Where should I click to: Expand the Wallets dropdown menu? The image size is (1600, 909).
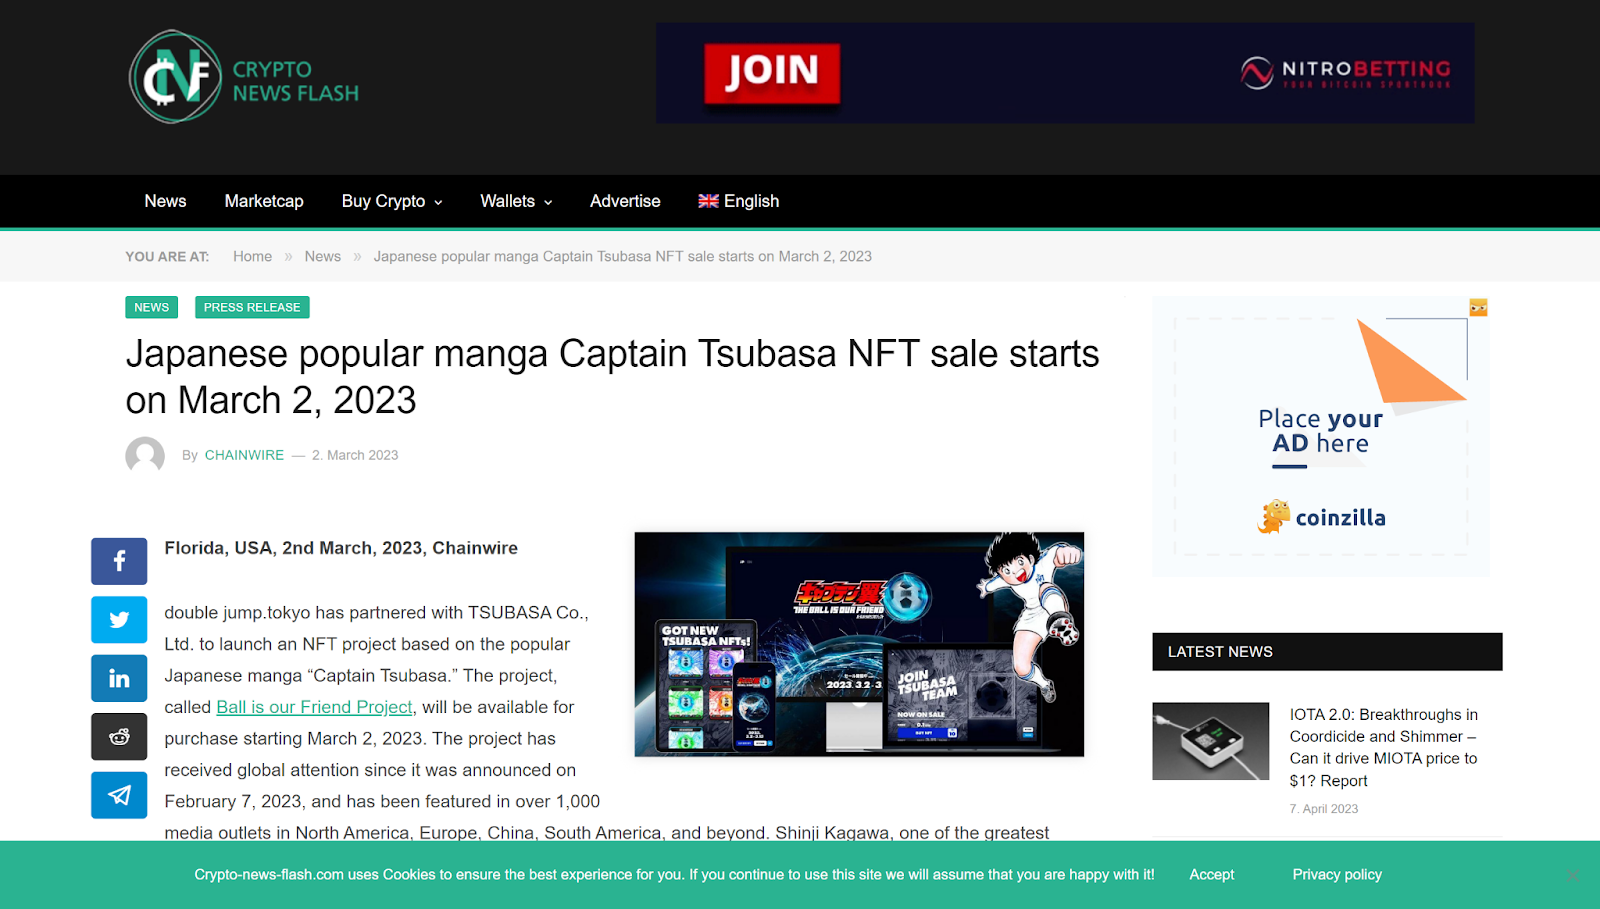tap(516, 201)
